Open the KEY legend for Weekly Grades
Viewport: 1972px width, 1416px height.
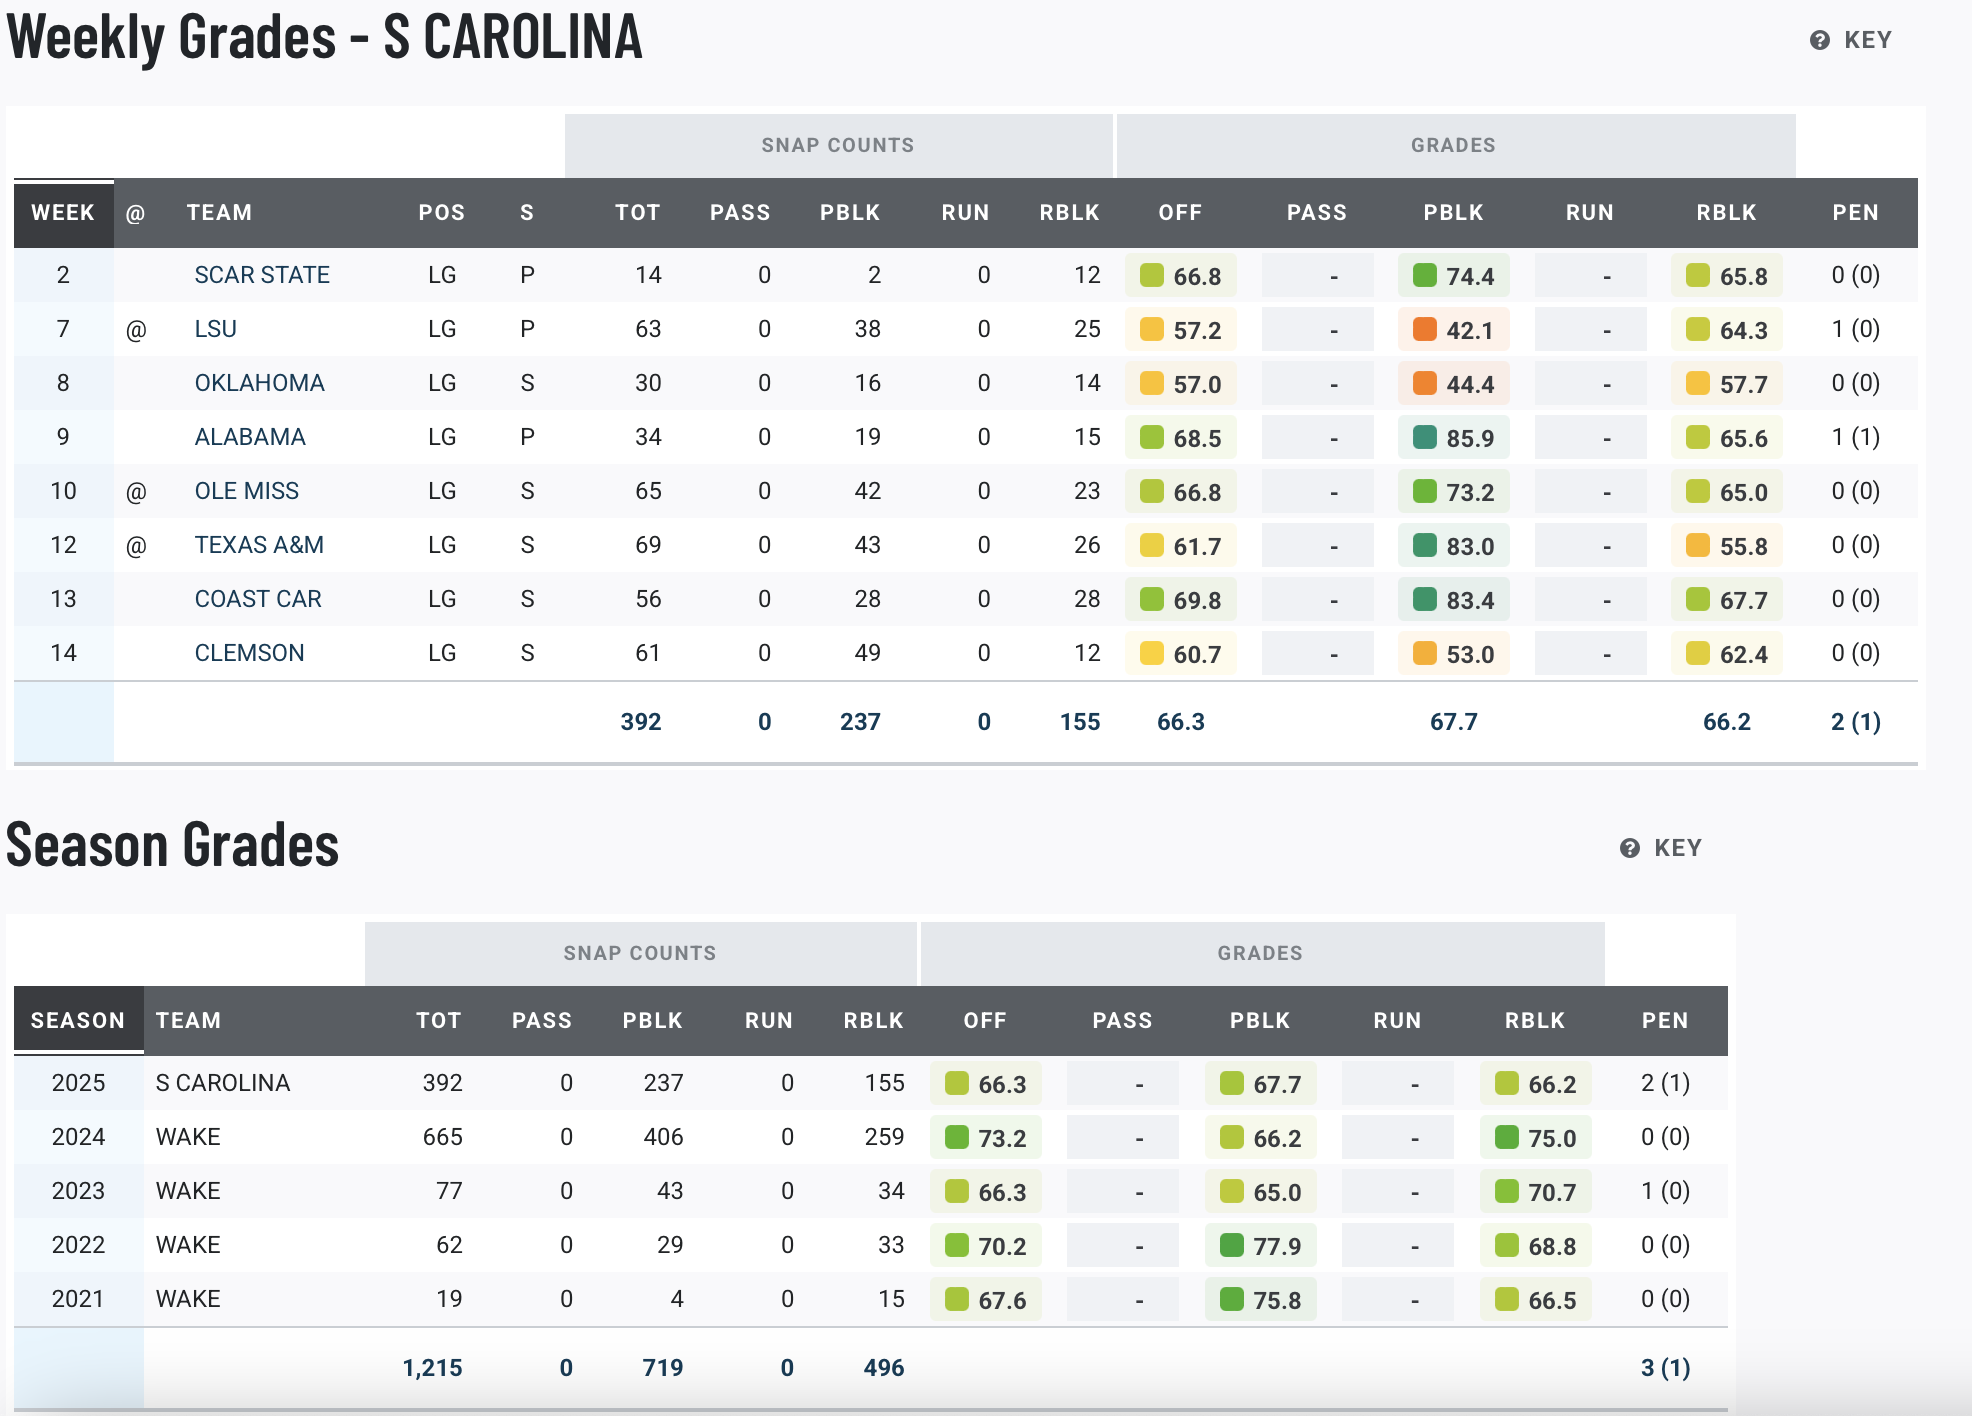[x=1867, y=40]
